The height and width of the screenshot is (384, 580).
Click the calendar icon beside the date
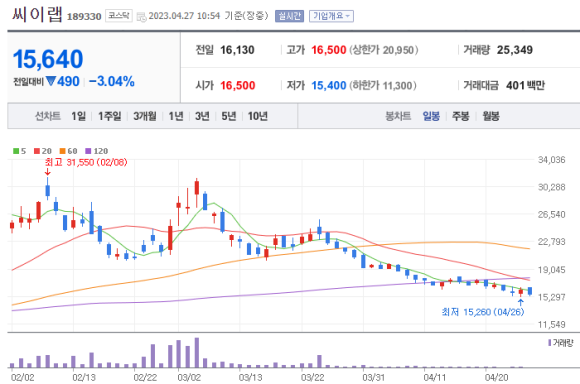point(141,17)
